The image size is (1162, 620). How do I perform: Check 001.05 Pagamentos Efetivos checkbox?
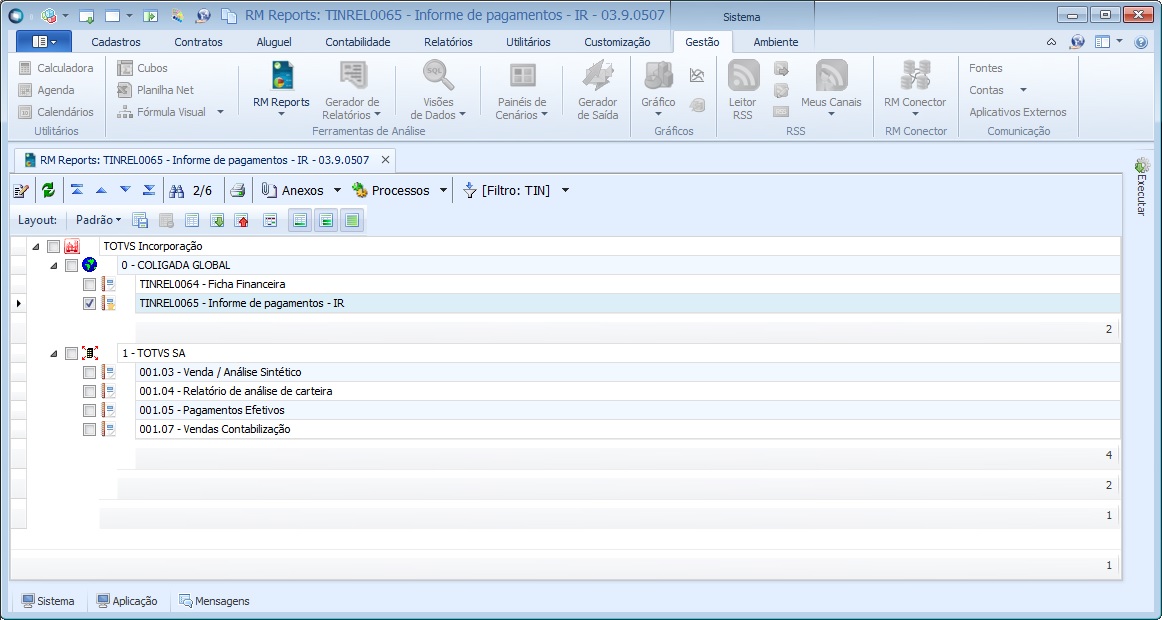point(90,410)
